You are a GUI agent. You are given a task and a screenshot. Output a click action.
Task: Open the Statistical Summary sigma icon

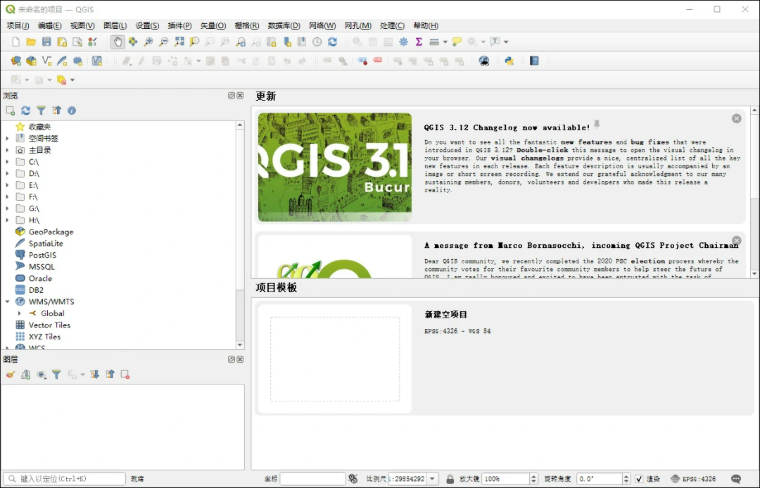pos(419,42)
